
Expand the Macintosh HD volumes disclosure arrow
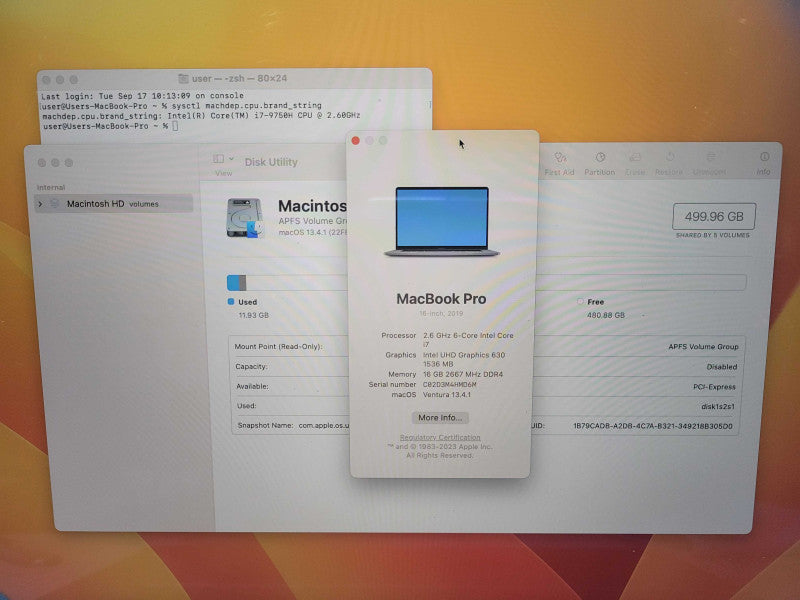pos(40,204)
